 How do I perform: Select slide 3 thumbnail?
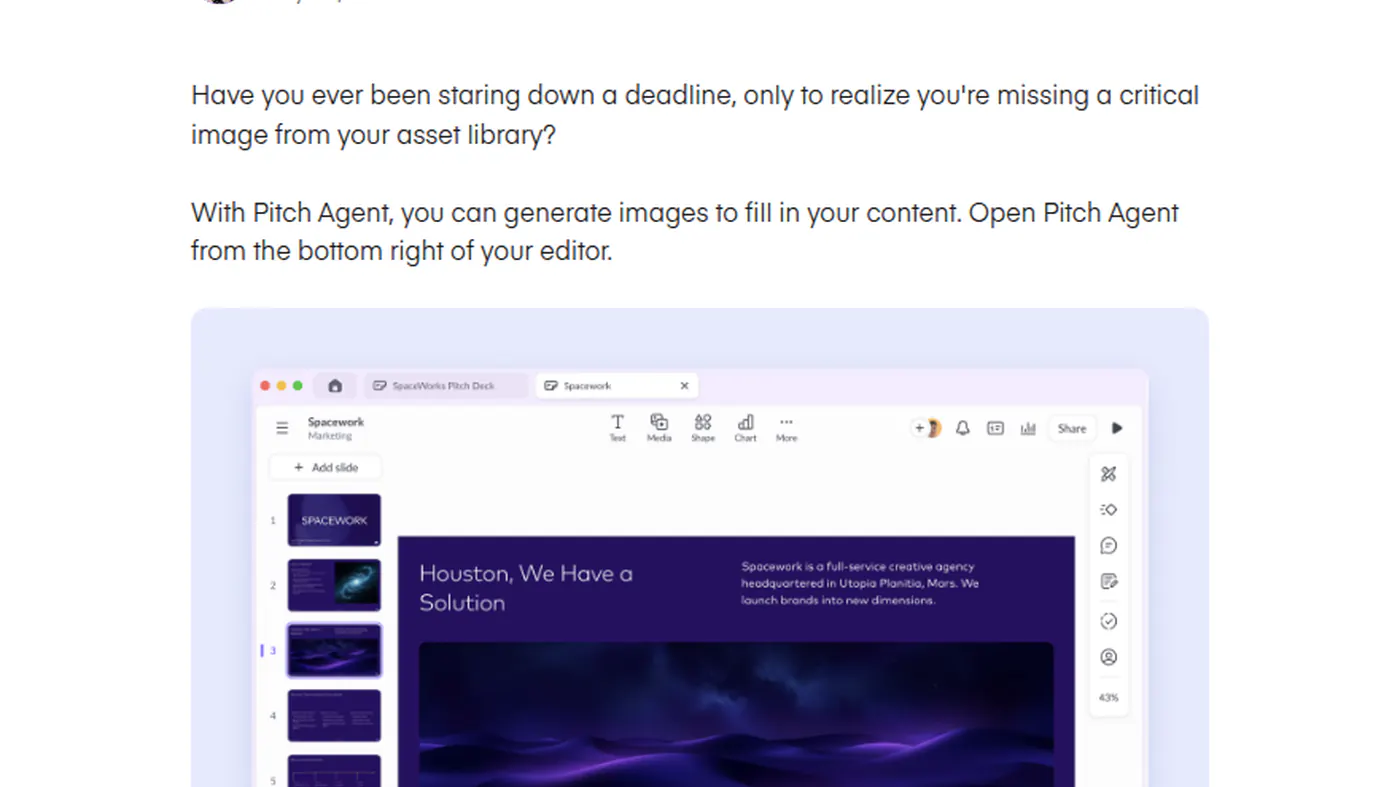334,650
